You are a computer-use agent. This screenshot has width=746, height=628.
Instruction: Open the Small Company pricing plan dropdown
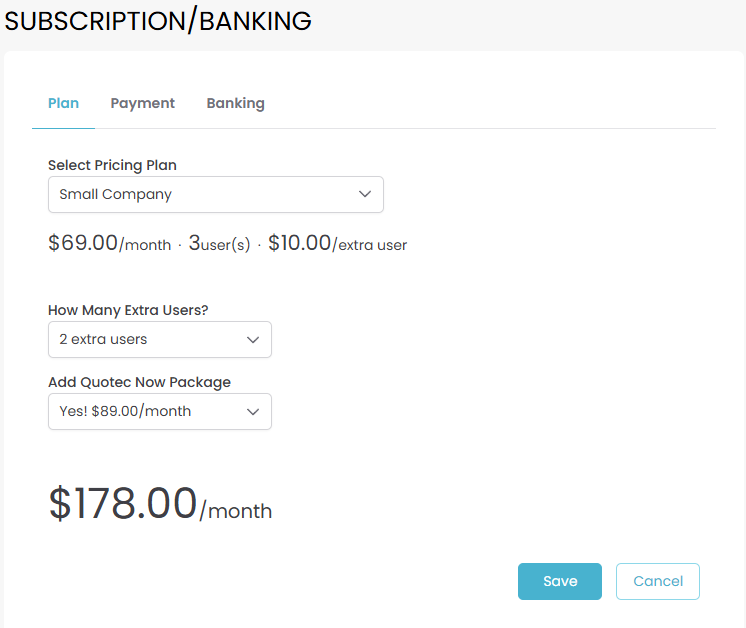pos(215,194)
